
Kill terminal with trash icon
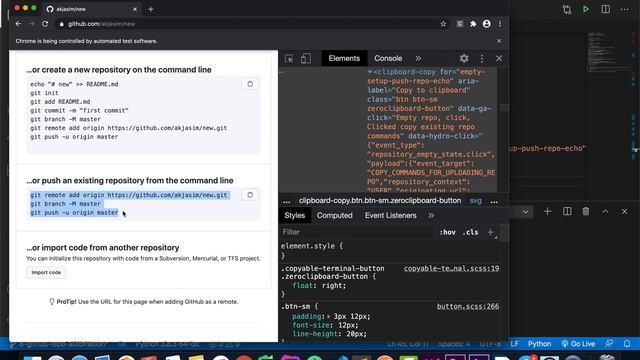click(x=586, y=211)
